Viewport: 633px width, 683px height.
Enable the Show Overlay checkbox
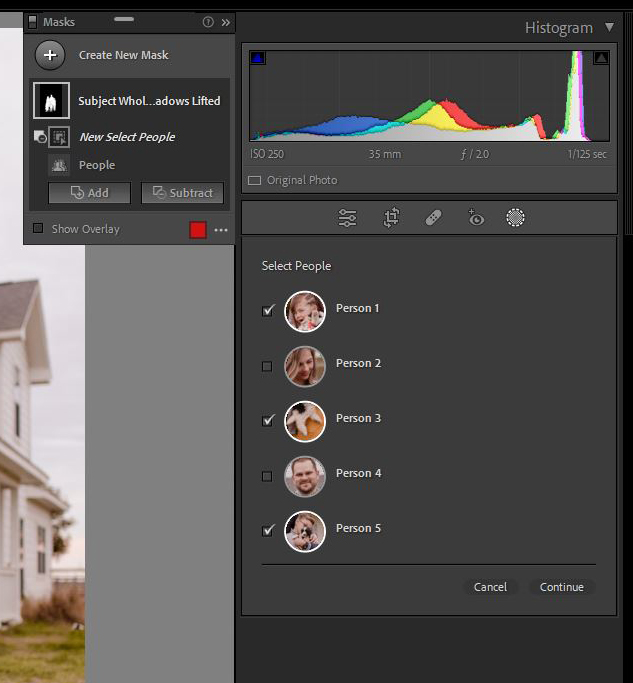click(x=38, y=228)
